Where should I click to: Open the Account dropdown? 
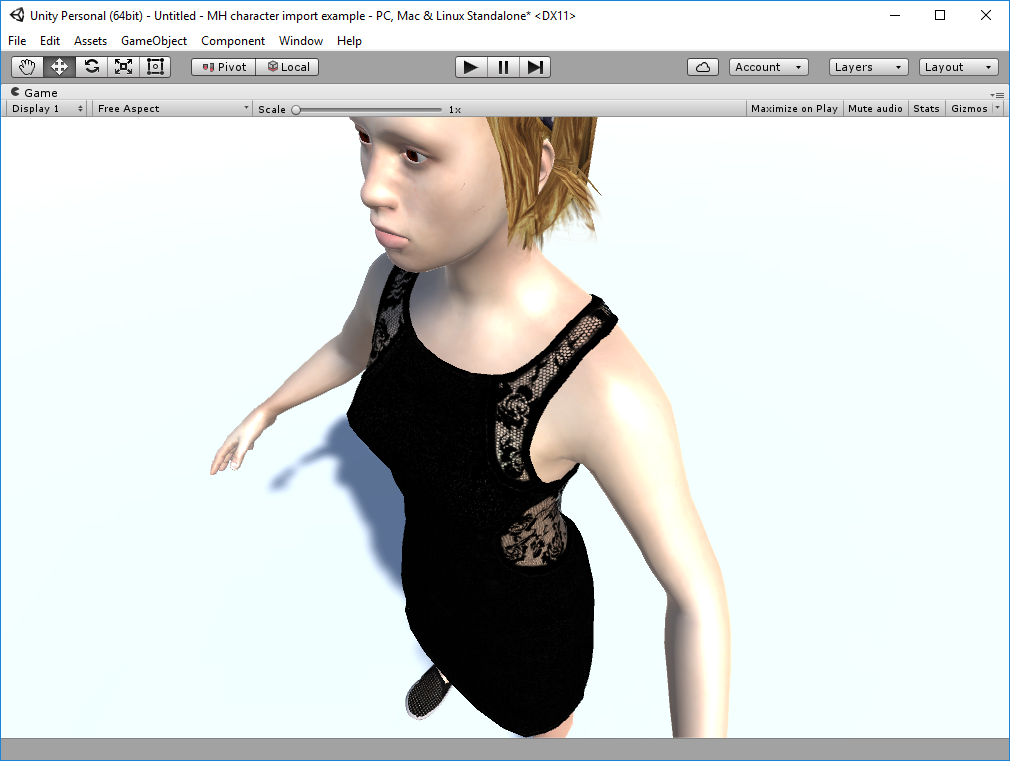click(x=768, y=67)
